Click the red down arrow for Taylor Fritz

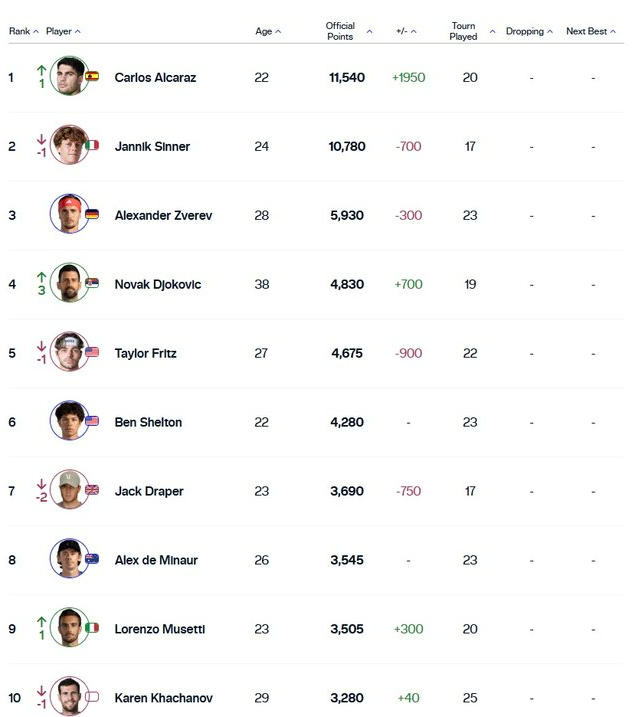click(x=42, y=346)
